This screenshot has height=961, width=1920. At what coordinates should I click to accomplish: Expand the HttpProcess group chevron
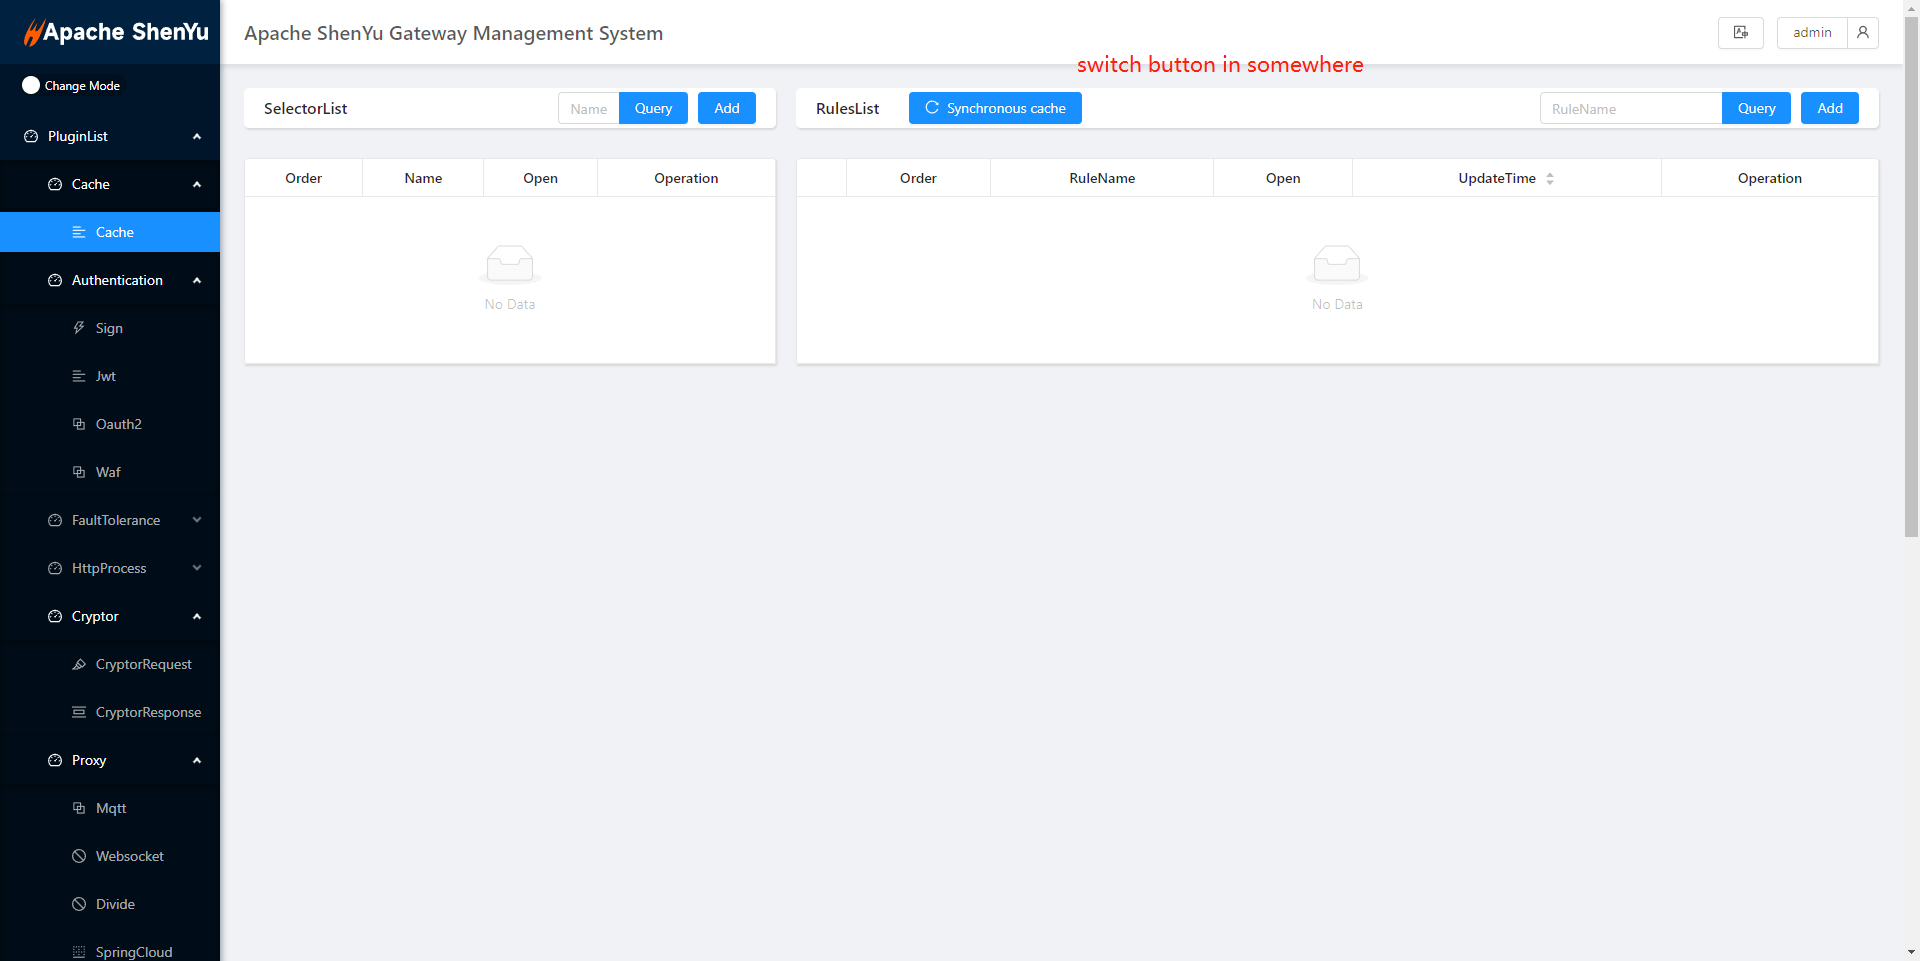coord(197,568)
